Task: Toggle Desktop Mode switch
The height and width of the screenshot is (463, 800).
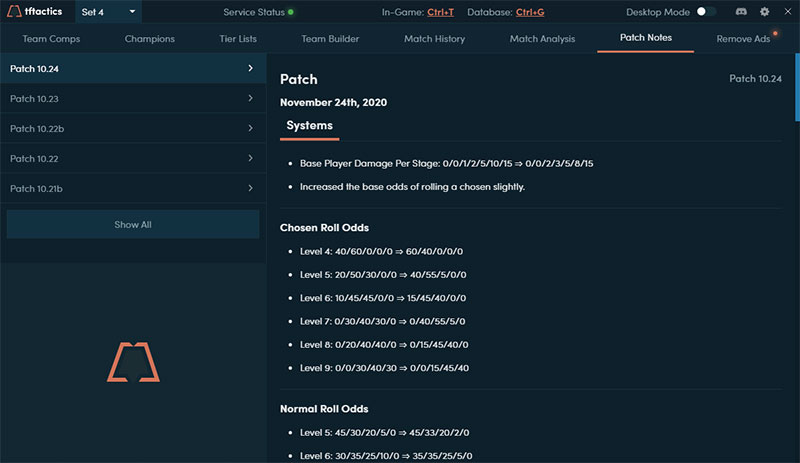Action: click(707, 12)
